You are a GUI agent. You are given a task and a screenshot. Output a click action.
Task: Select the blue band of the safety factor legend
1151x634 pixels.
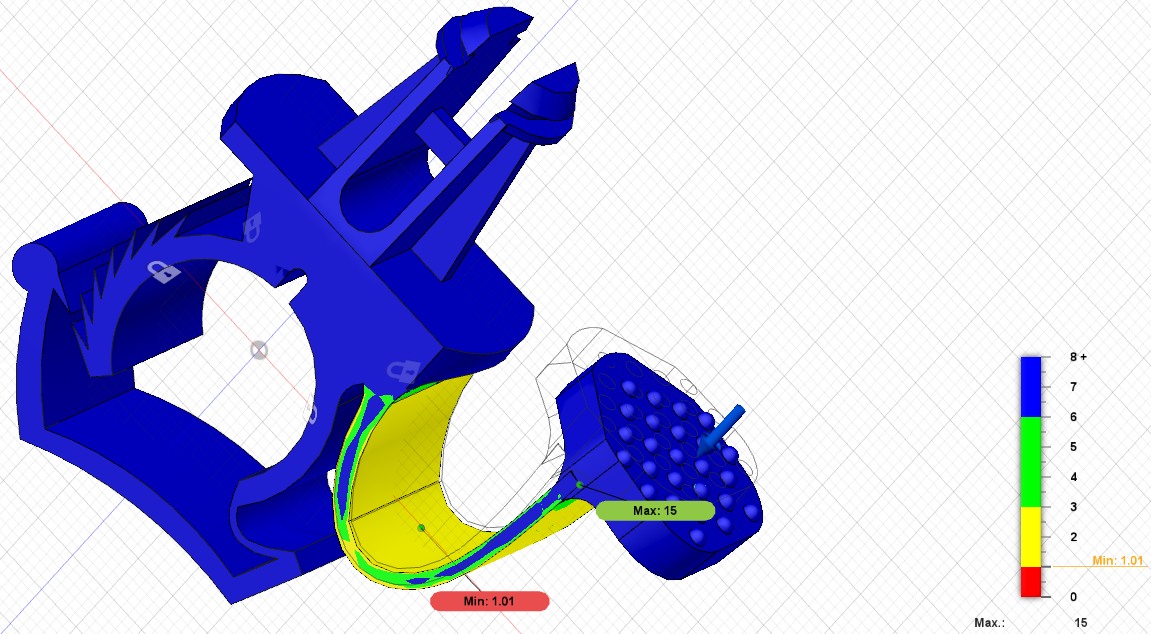[1031, 387]
